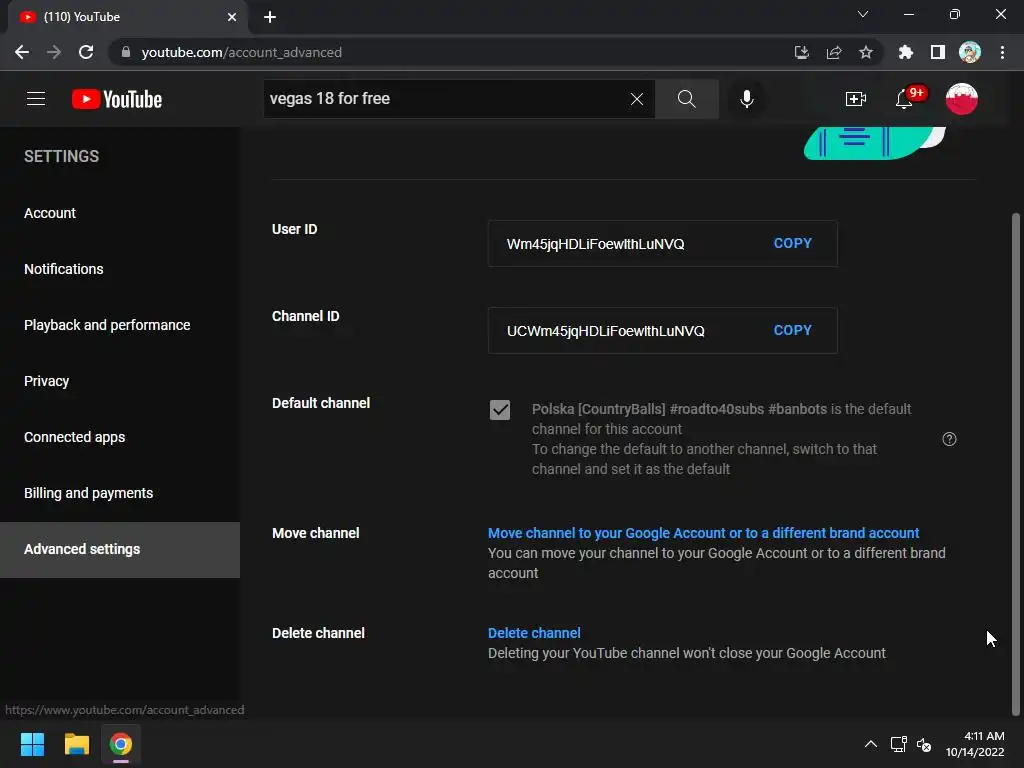Screen dimensions: 1024x768
Task: Click the Default channel help icon
Action: 949,439
